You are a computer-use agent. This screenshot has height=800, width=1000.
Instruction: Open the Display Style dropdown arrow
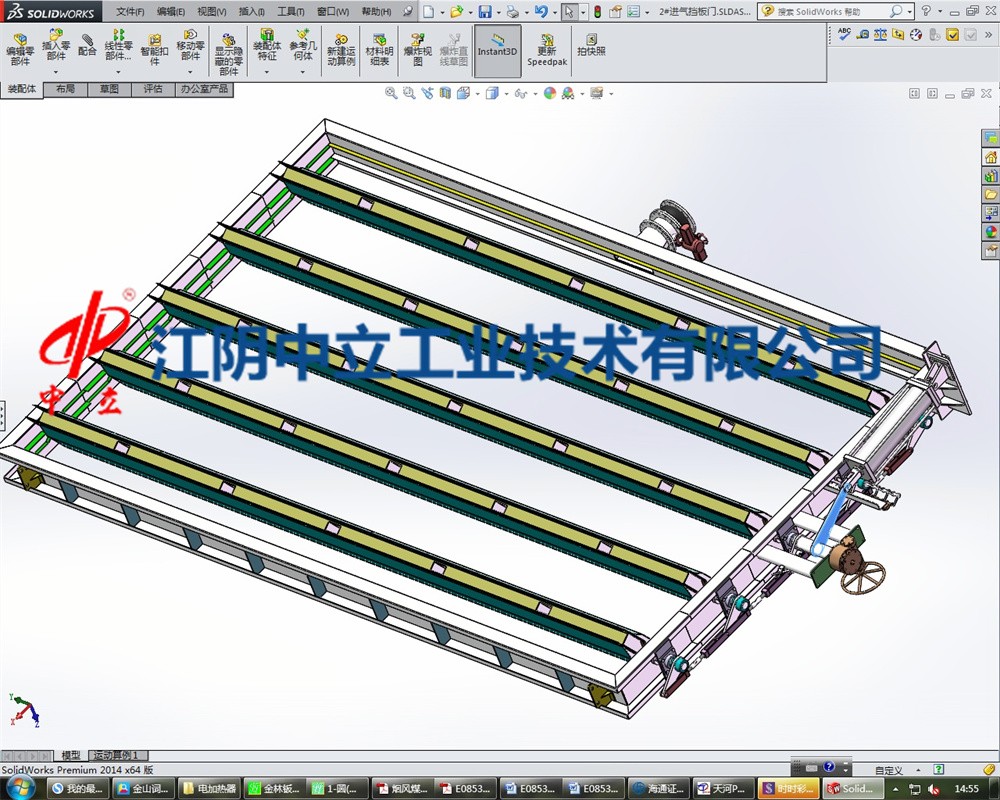pyautogui.click(x=506, y=94)
